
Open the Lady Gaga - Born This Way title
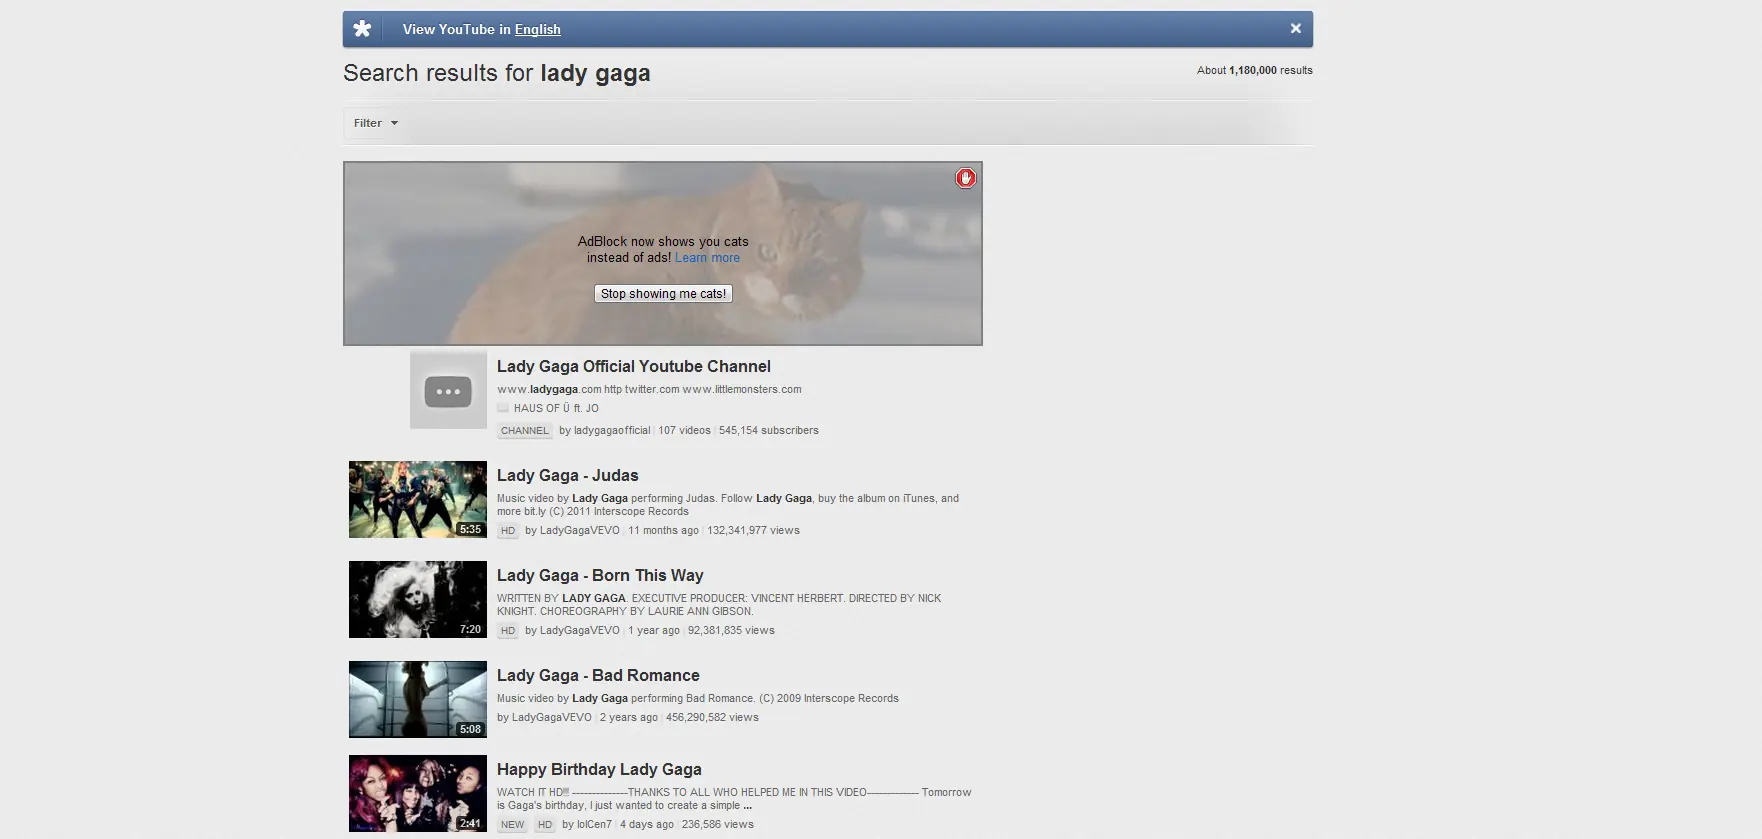pos(600,576)
